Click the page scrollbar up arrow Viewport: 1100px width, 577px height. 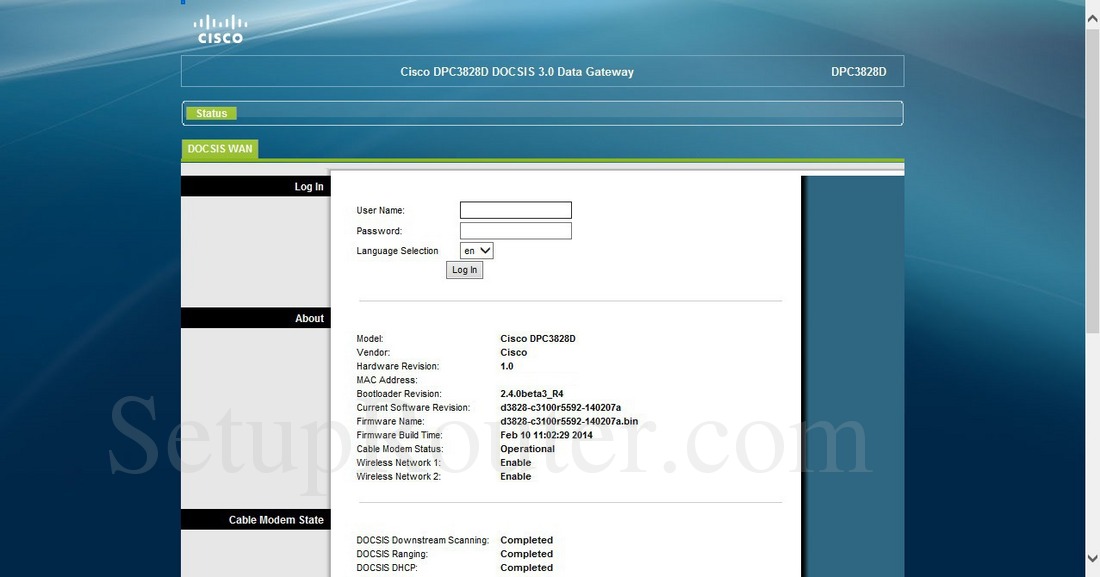click(x=1092, y=20)
